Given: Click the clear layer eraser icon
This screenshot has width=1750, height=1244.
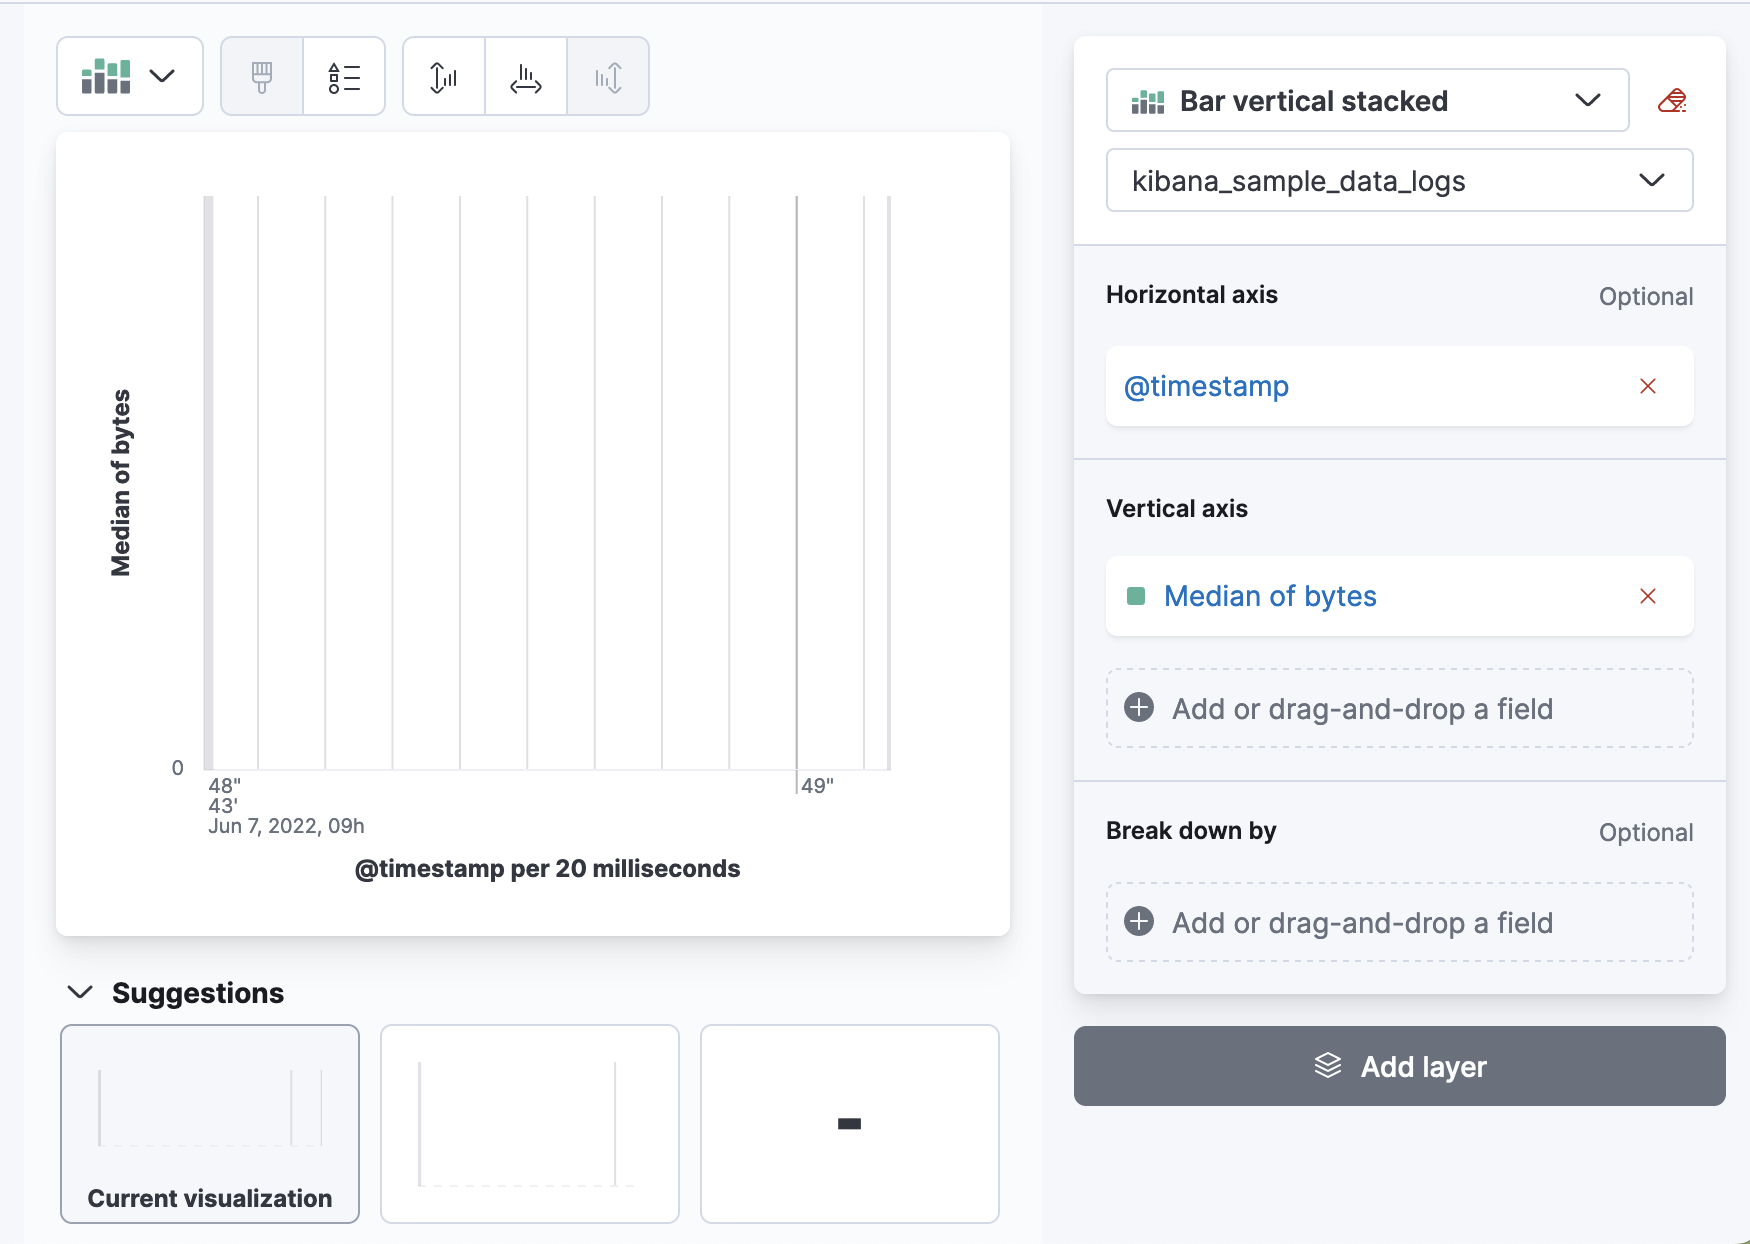Looking at the screenshot, I should point(1672,101).
